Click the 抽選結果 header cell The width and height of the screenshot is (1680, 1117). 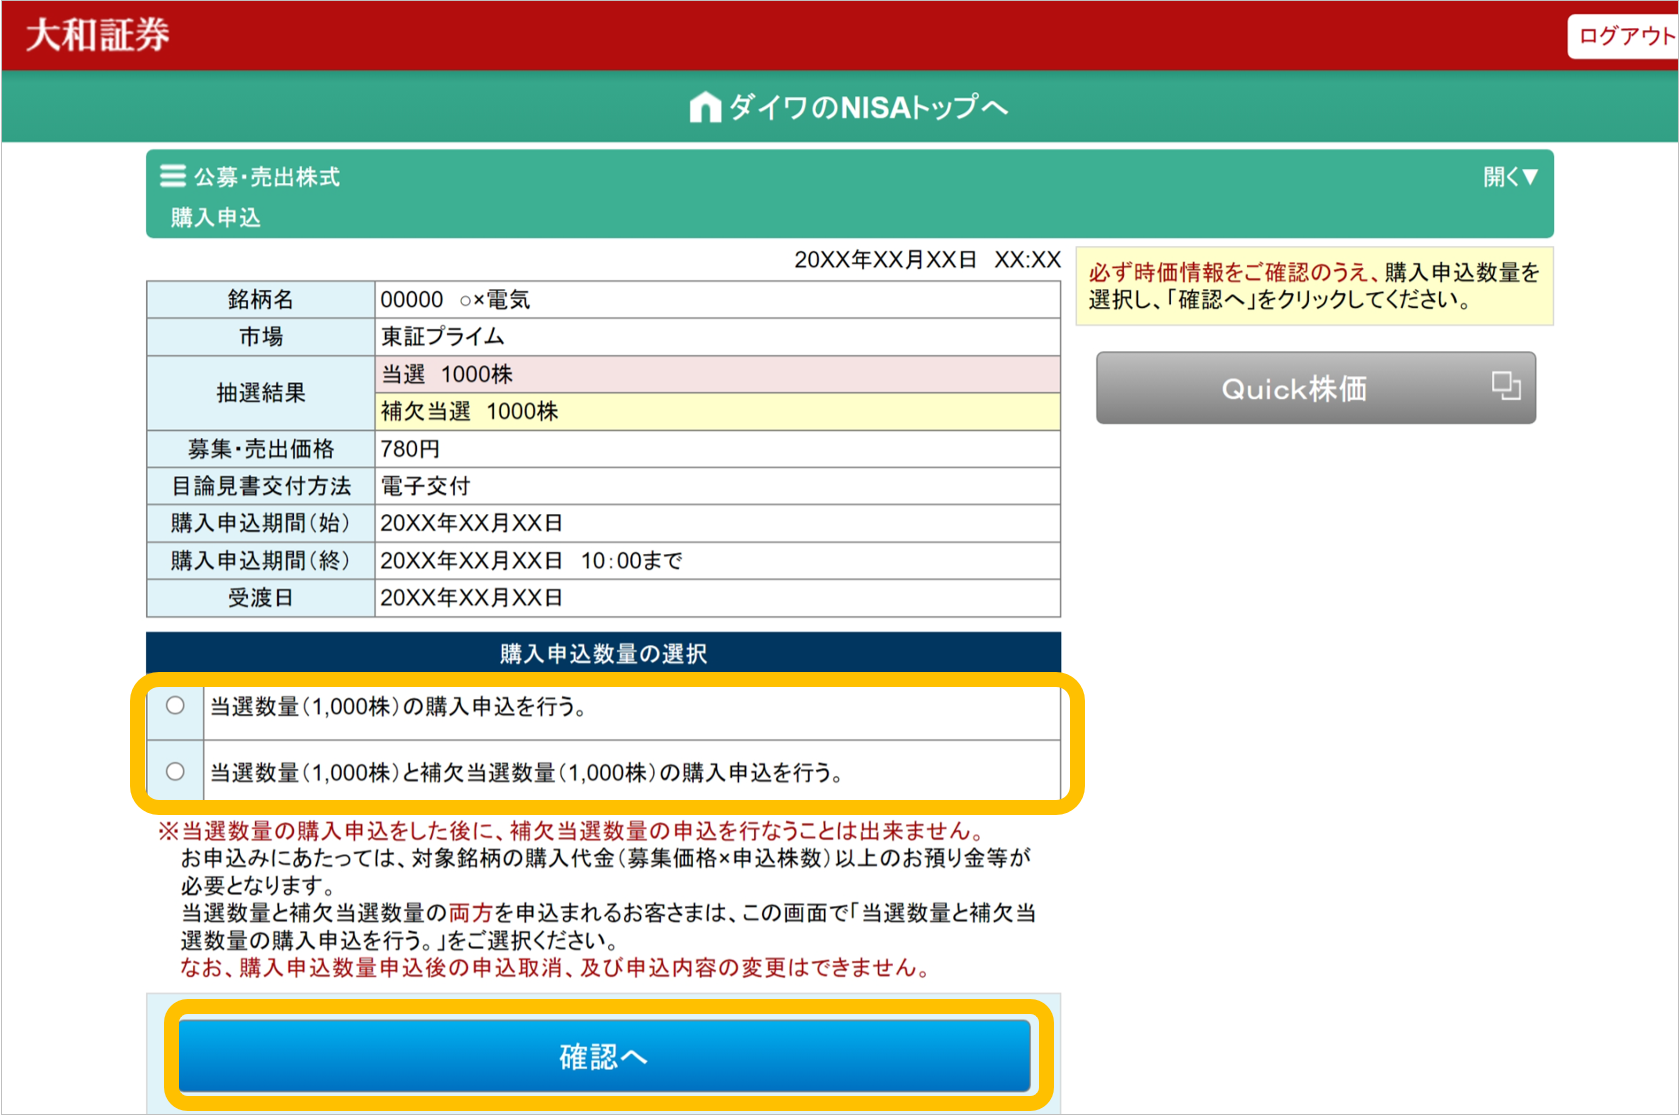pyautogui.click(x=261, y=393)
